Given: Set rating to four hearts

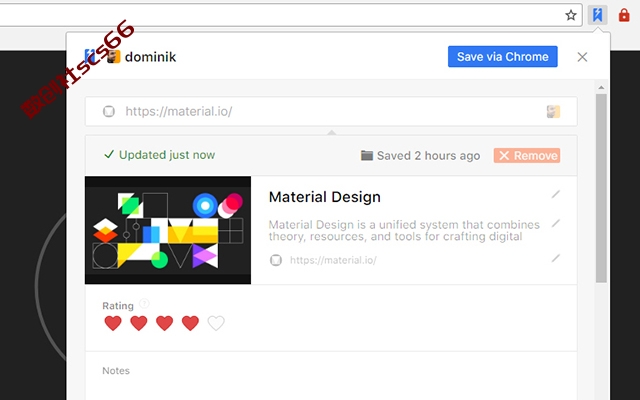Looking at the screenshot, I should tap(190, 323).
